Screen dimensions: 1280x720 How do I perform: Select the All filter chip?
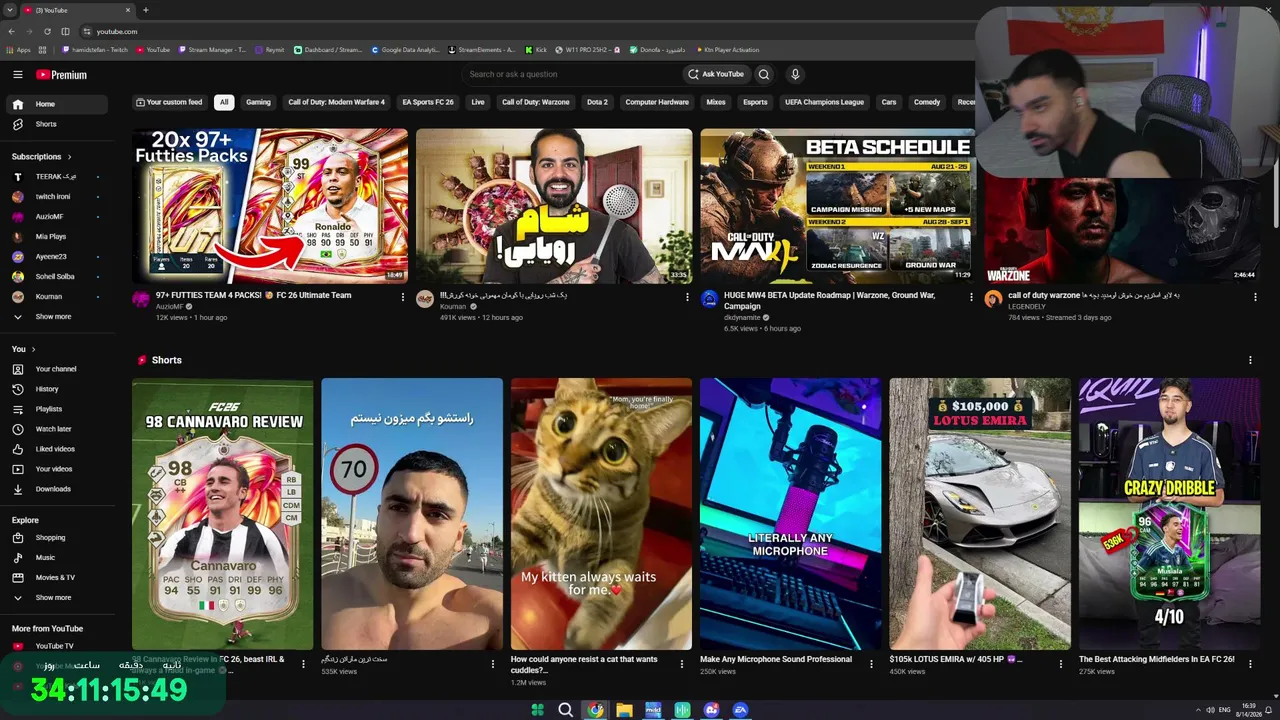(x=224, y=102)
